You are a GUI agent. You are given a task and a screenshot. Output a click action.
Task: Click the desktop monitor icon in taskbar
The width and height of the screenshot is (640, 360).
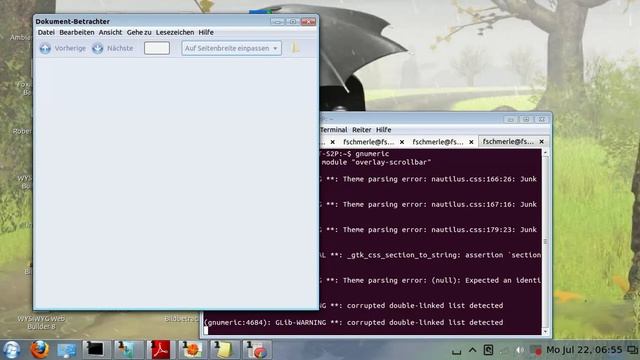66,350
